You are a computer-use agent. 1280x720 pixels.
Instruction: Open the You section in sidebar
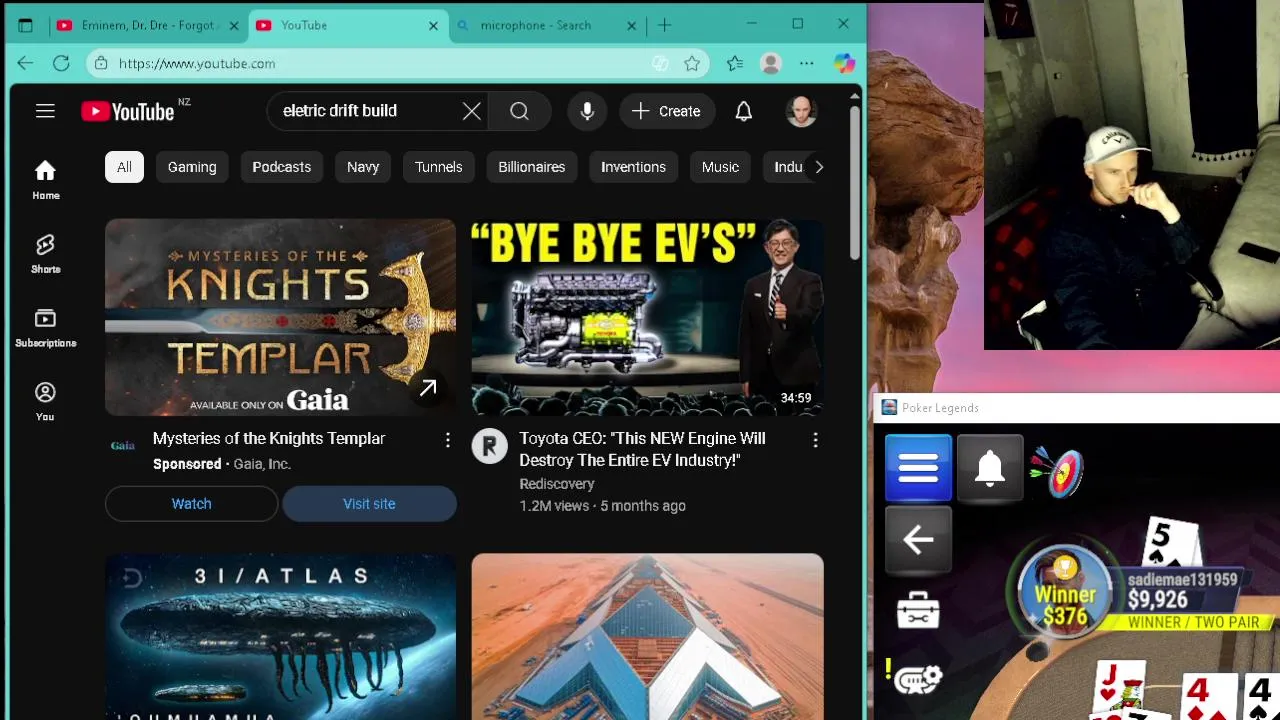45,402
